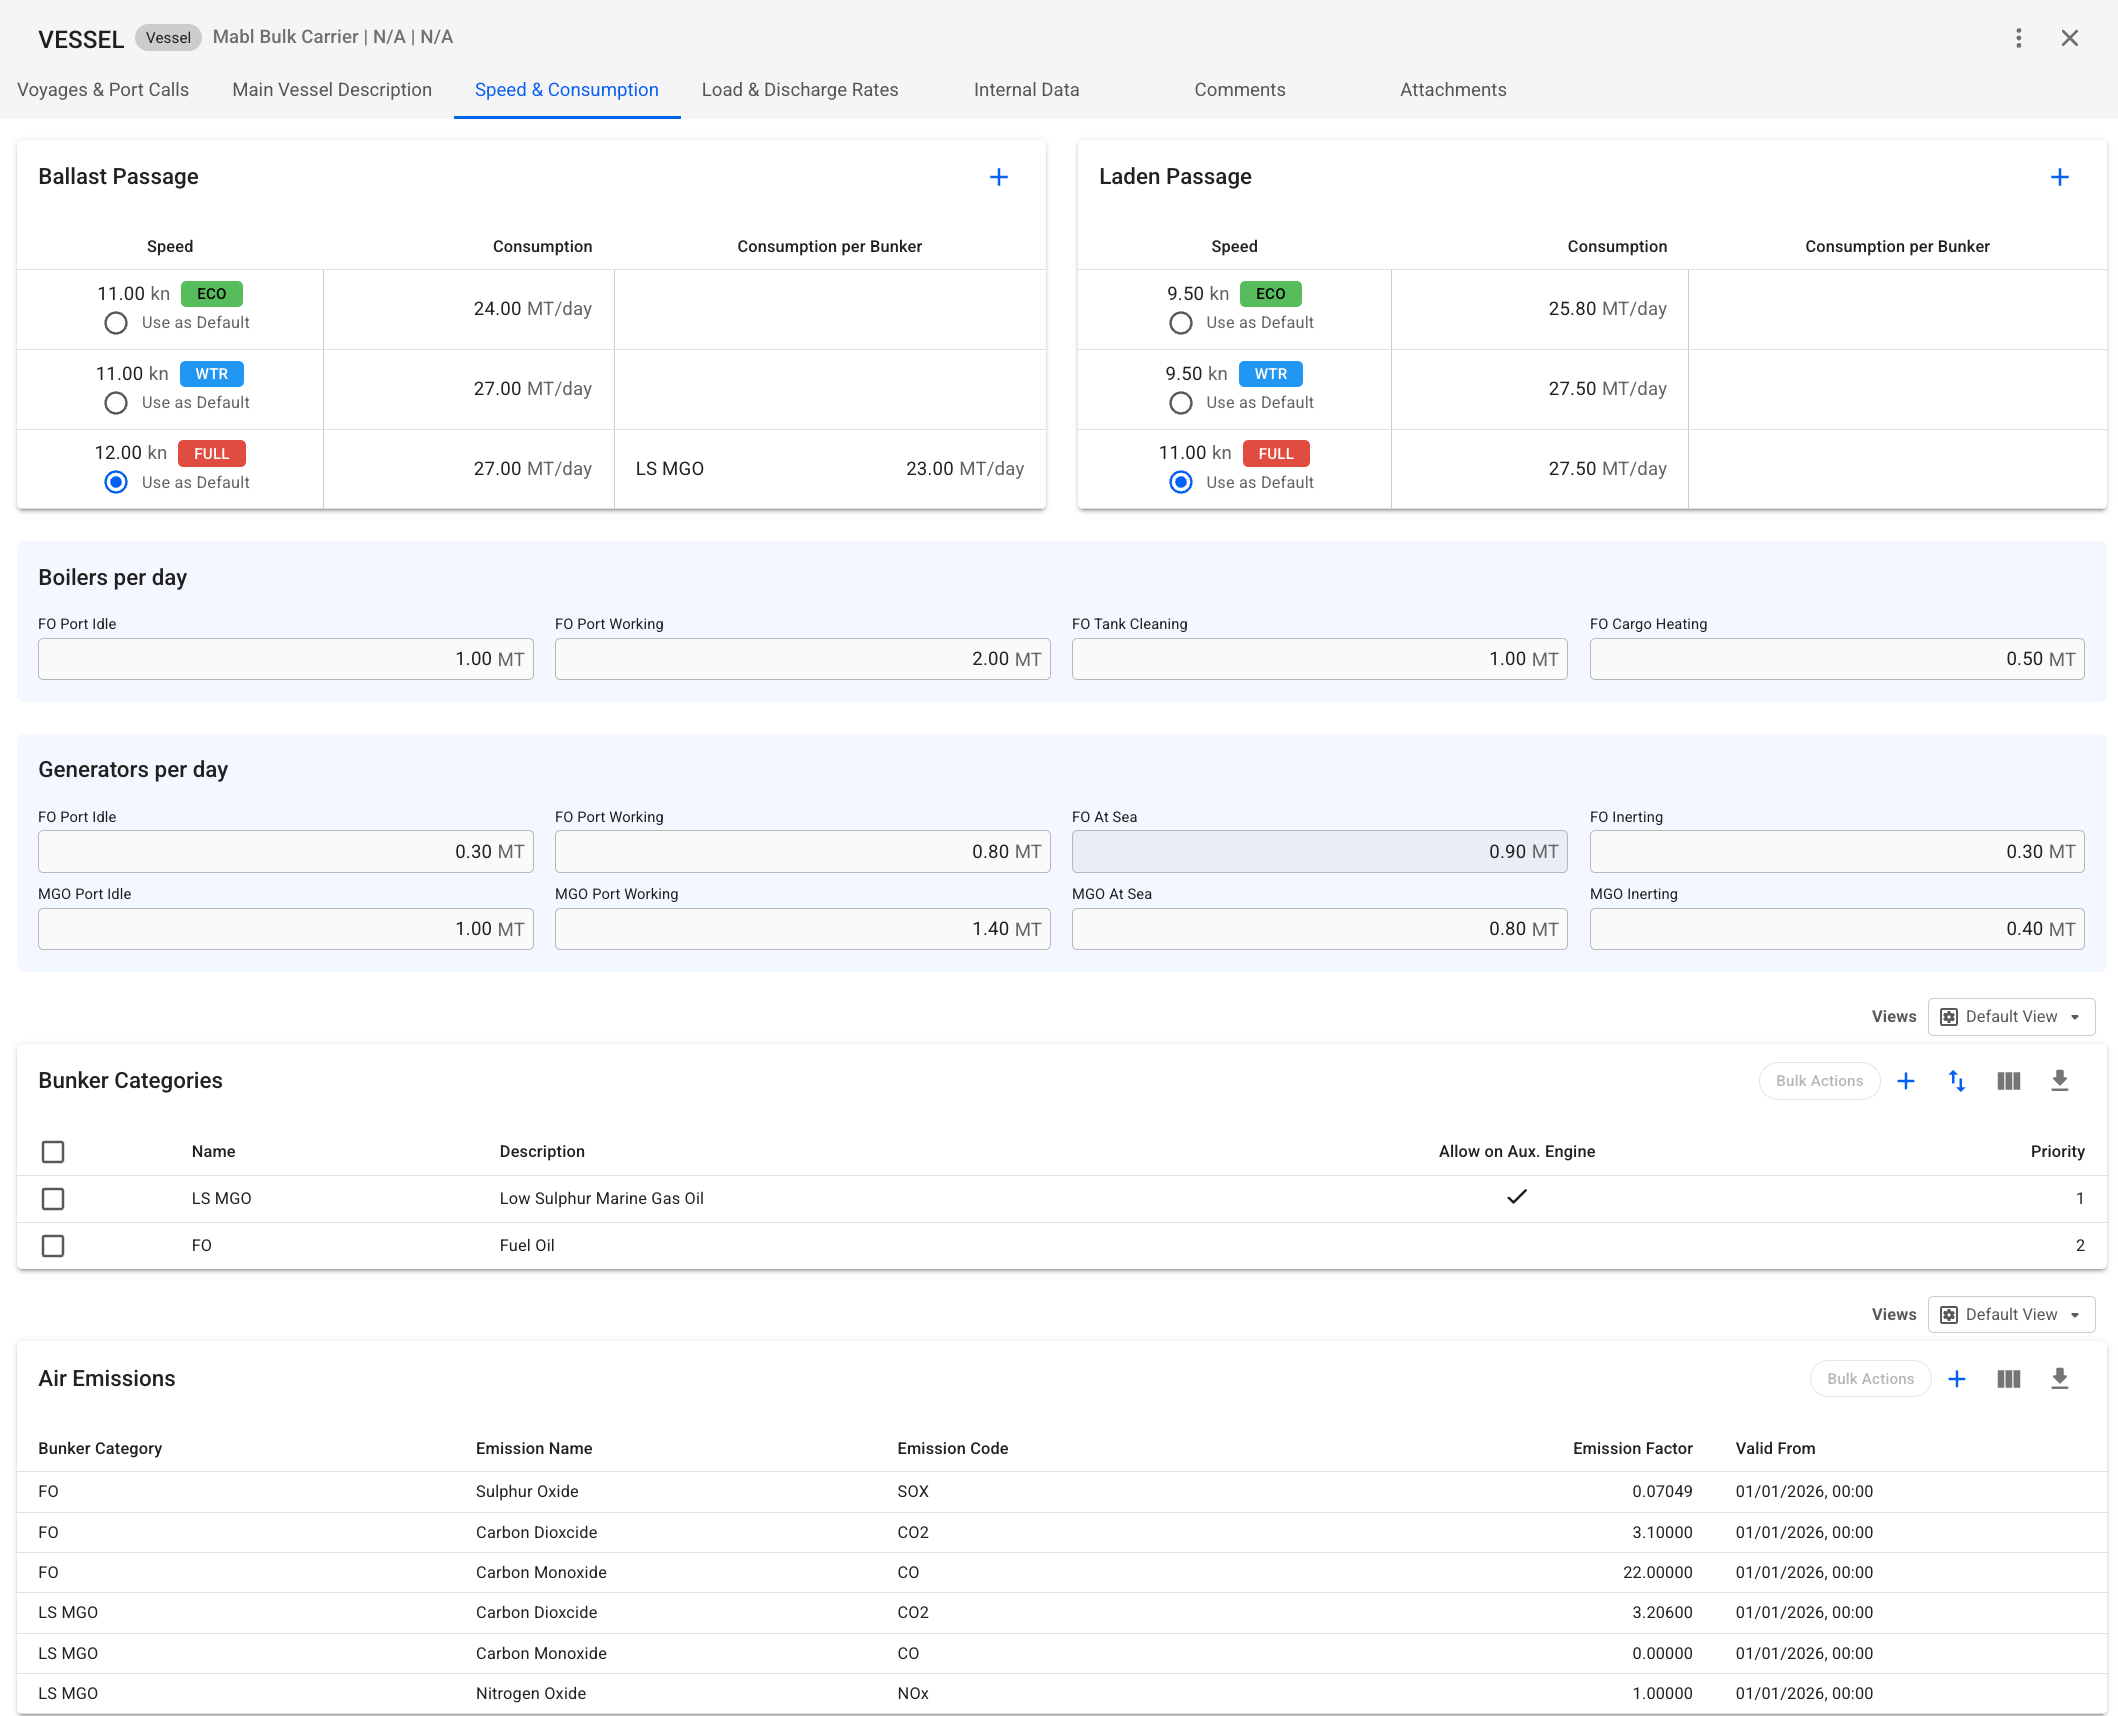Screen dimensions: 2118x1716
Task: Add a new Air Emissions entry
Action: (x=1956, y=1379)
